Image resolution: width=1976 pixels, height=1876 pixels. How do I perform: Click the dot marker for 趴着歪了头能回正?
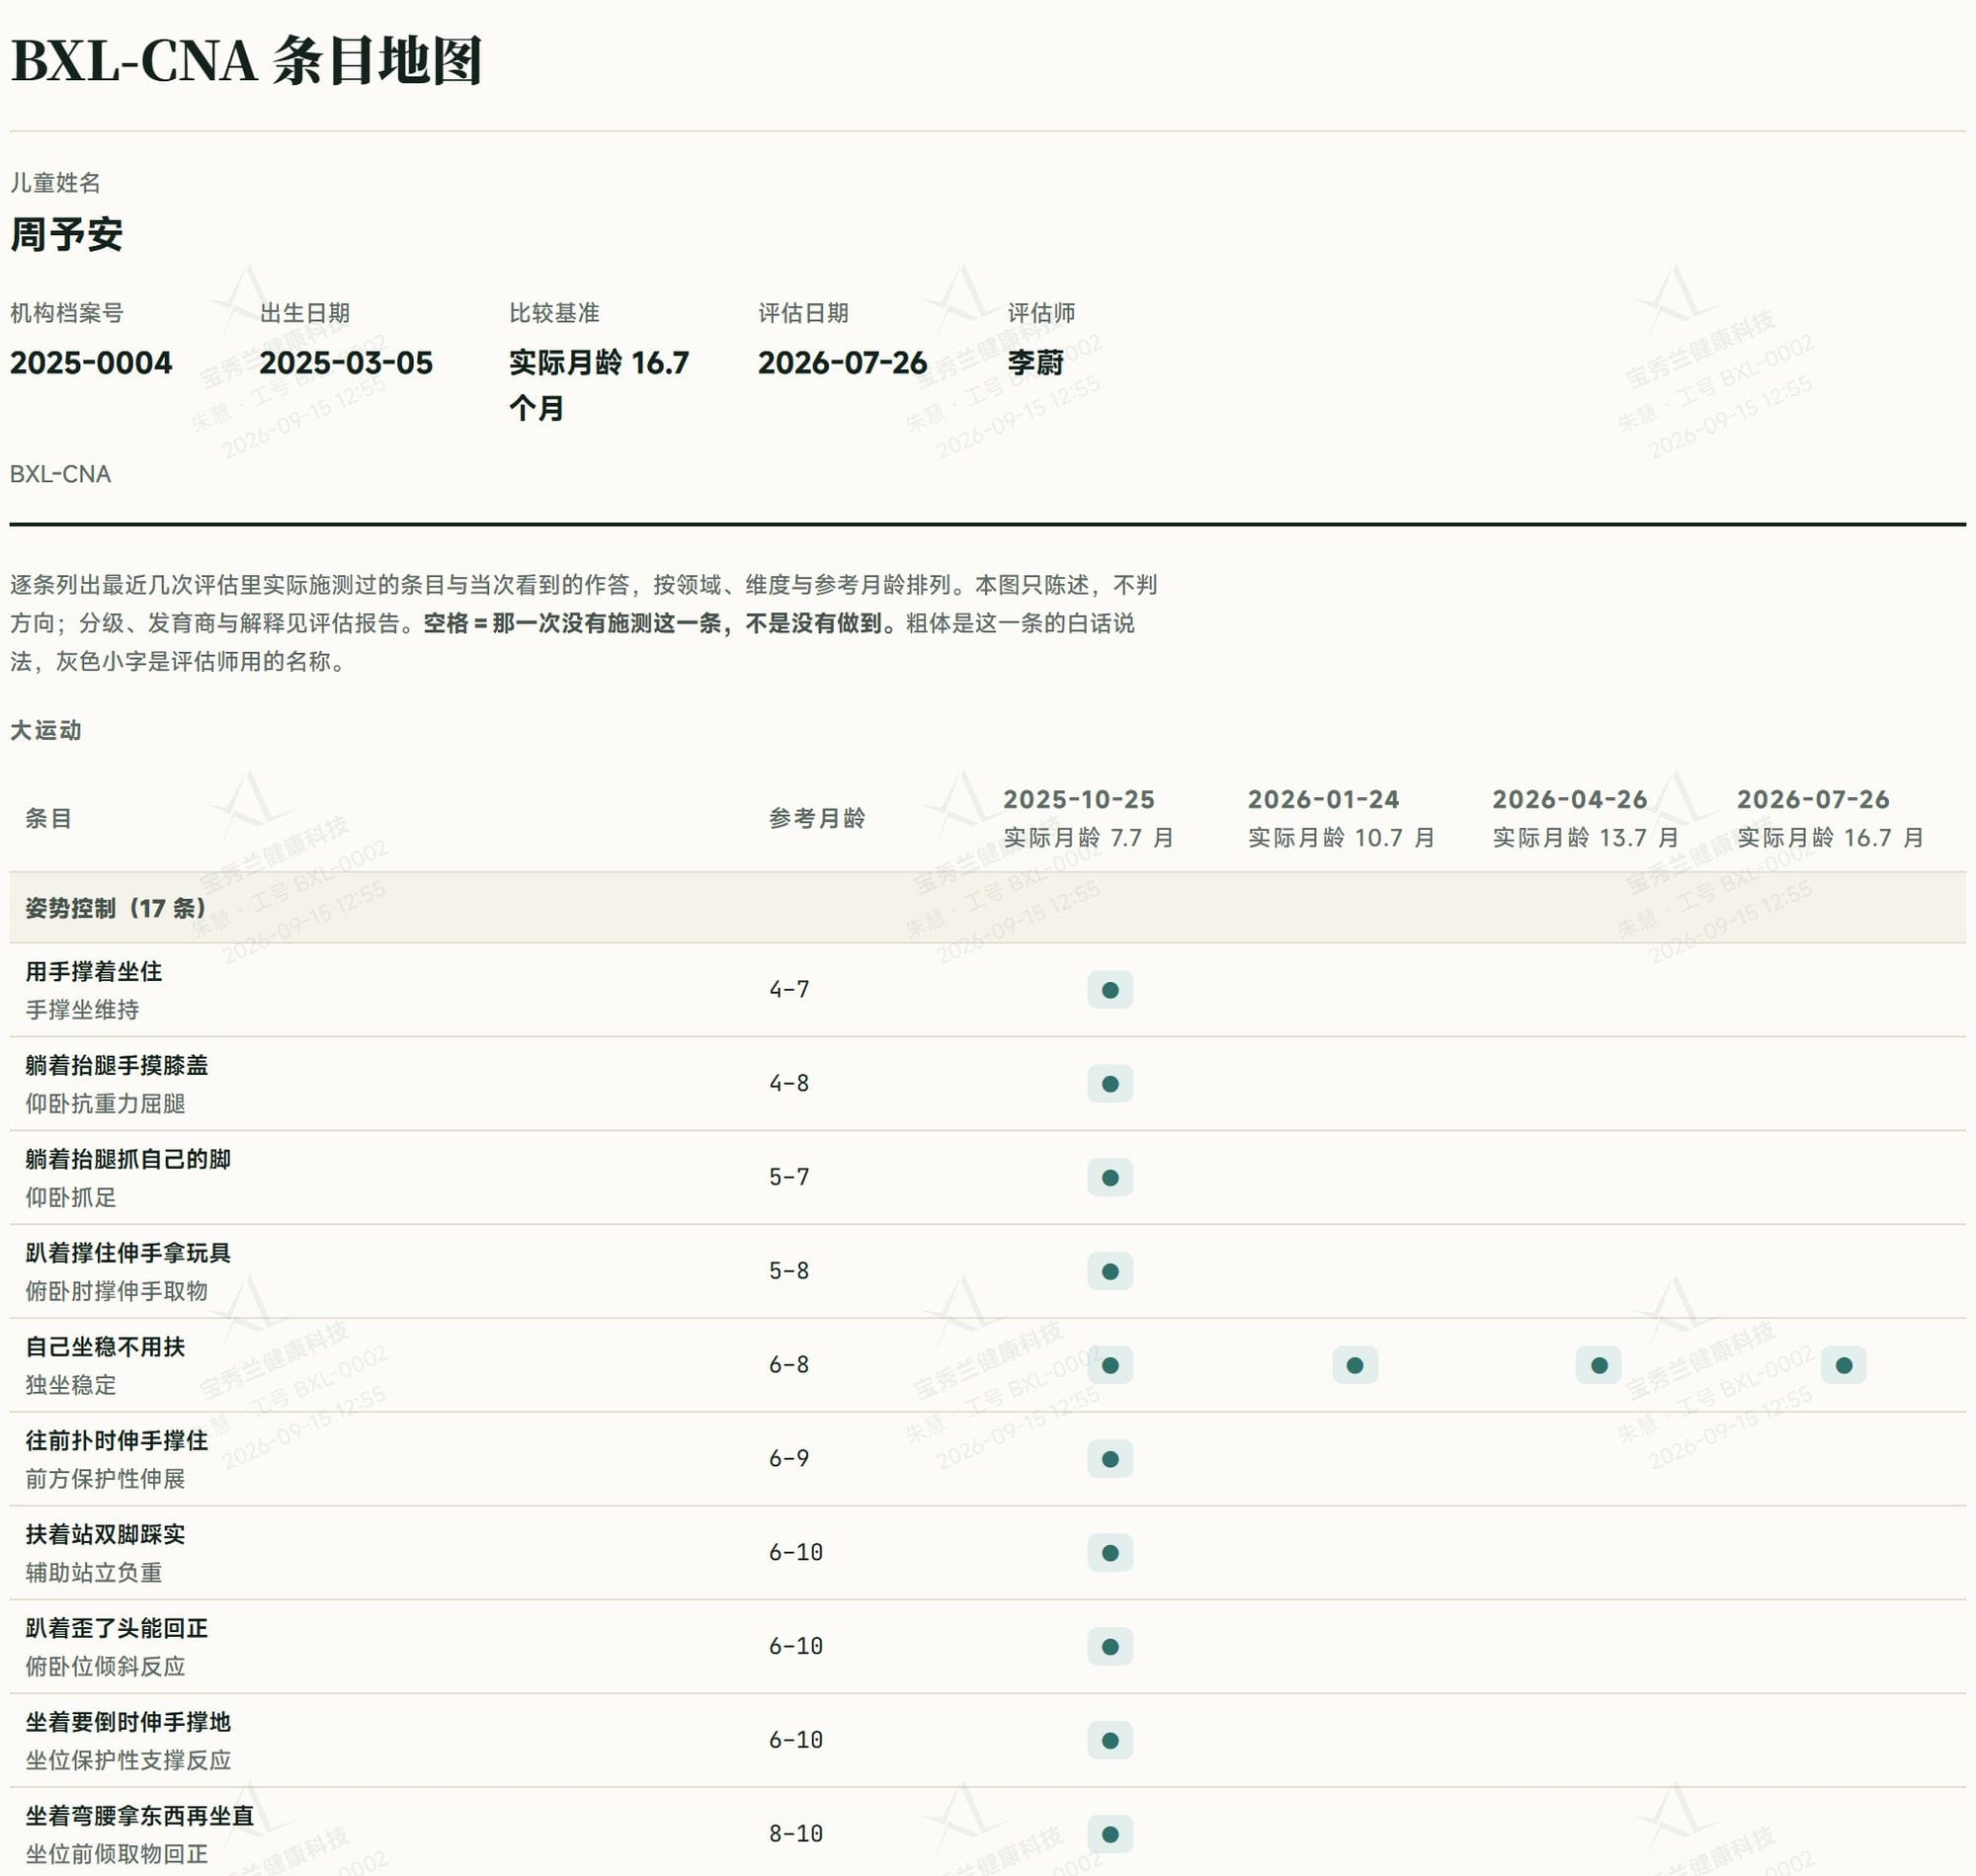point(1110,1647)
